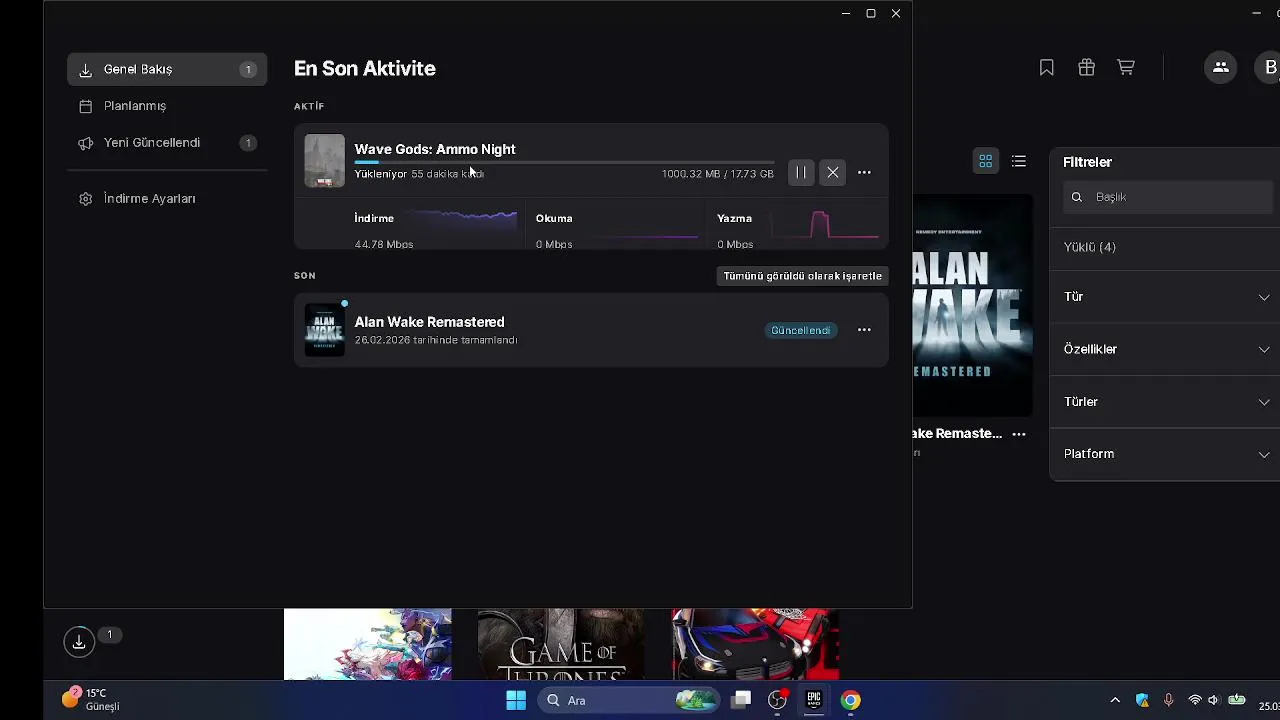Screen dimensions: 1280x720
Task: Open the Yeni Güncellendi section
Action: tap(167, 143)
